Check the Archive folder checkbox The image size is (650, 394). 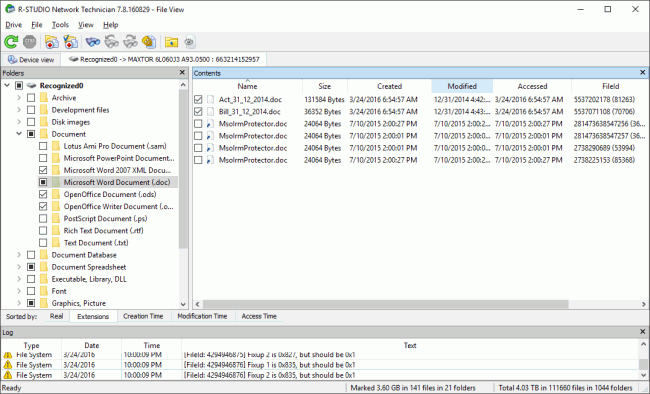[31, 98]
